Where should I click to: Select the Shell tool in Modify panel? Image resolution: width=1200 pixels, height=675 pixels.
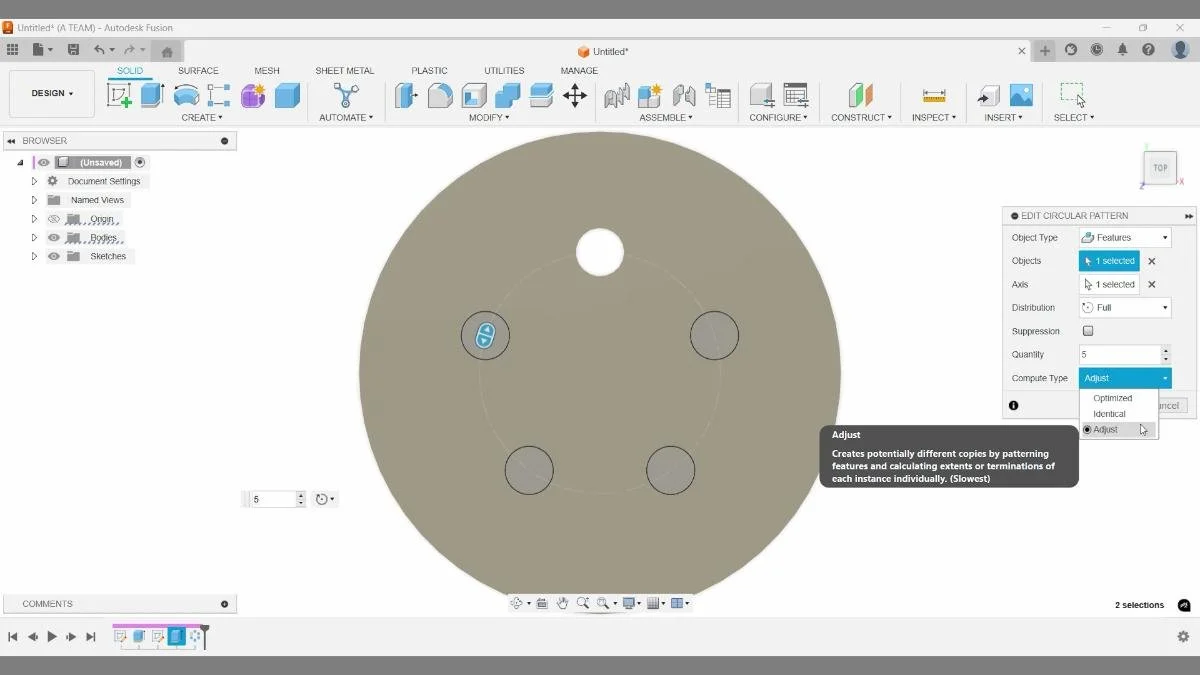473,95
